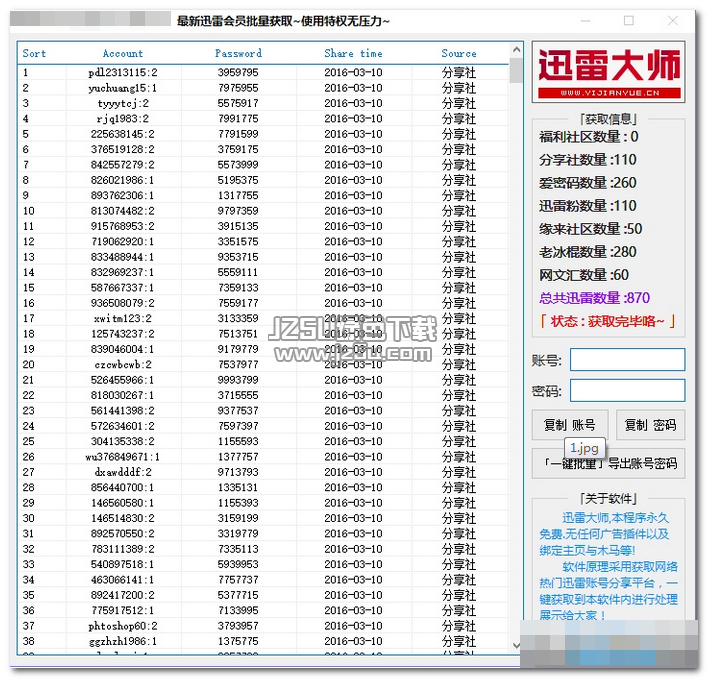This screenshot has width=707, height=679.
Task: Minimize the 迅雷 window
Action: pos(585,21)
